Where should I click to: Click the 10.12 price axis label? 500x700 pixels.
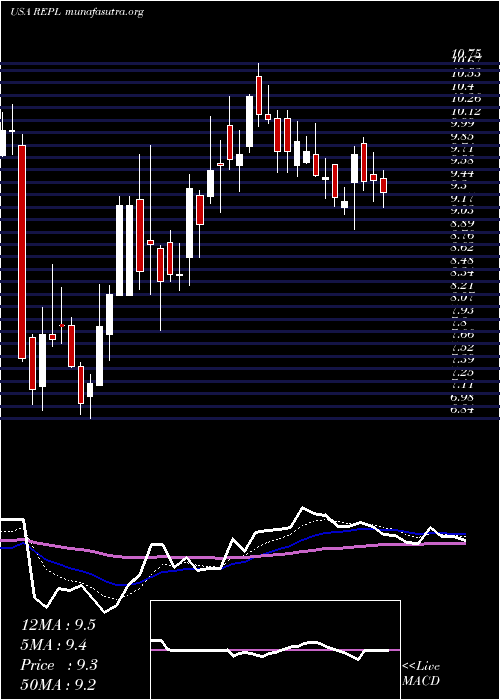[x=466, y=111]
